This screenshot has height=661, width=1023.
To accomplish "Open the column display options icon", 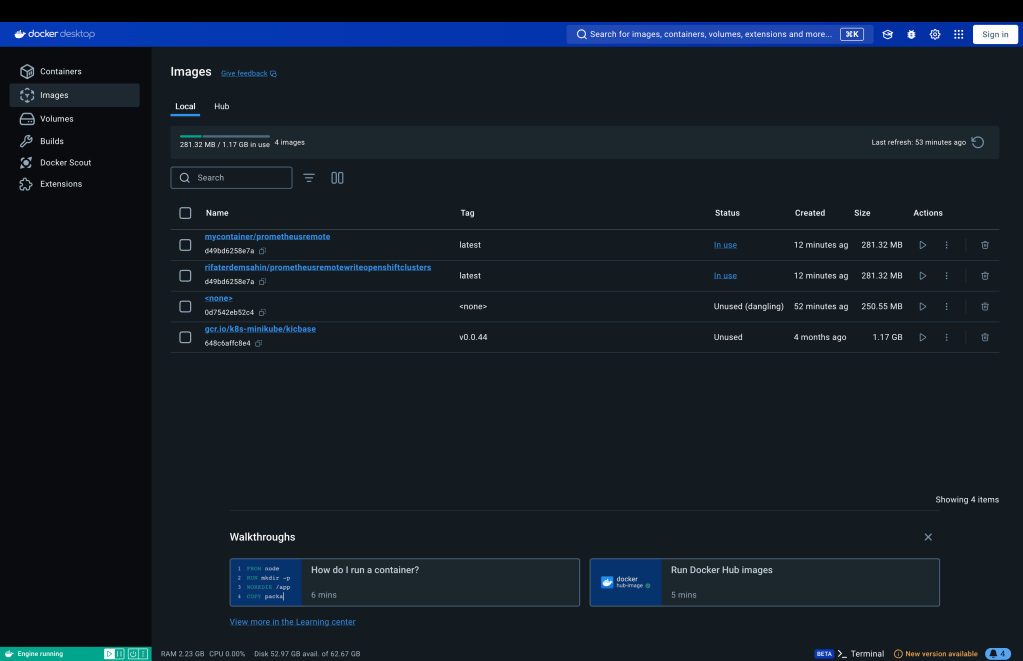I will coord(337,177).
